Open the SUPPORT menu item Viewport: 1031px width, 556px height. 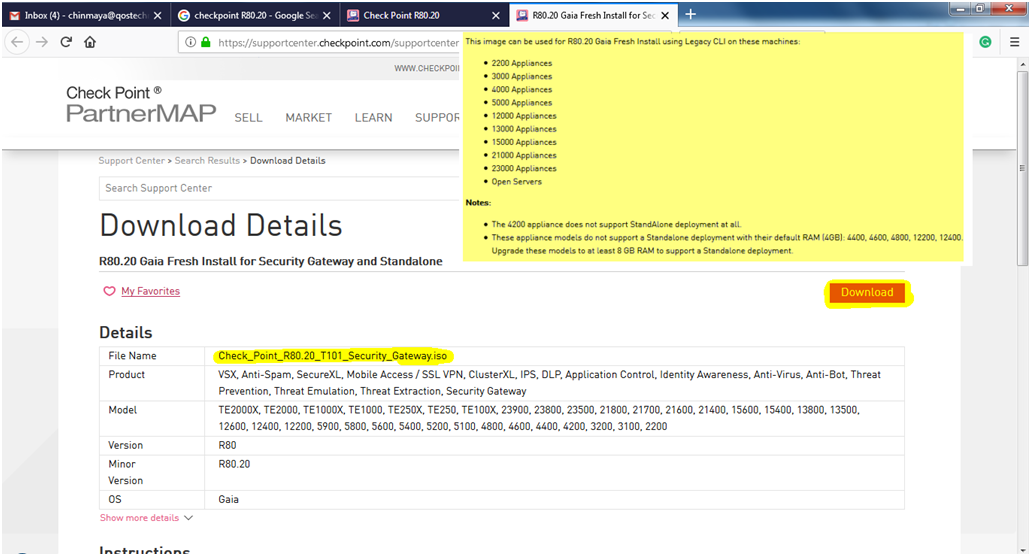437,118
